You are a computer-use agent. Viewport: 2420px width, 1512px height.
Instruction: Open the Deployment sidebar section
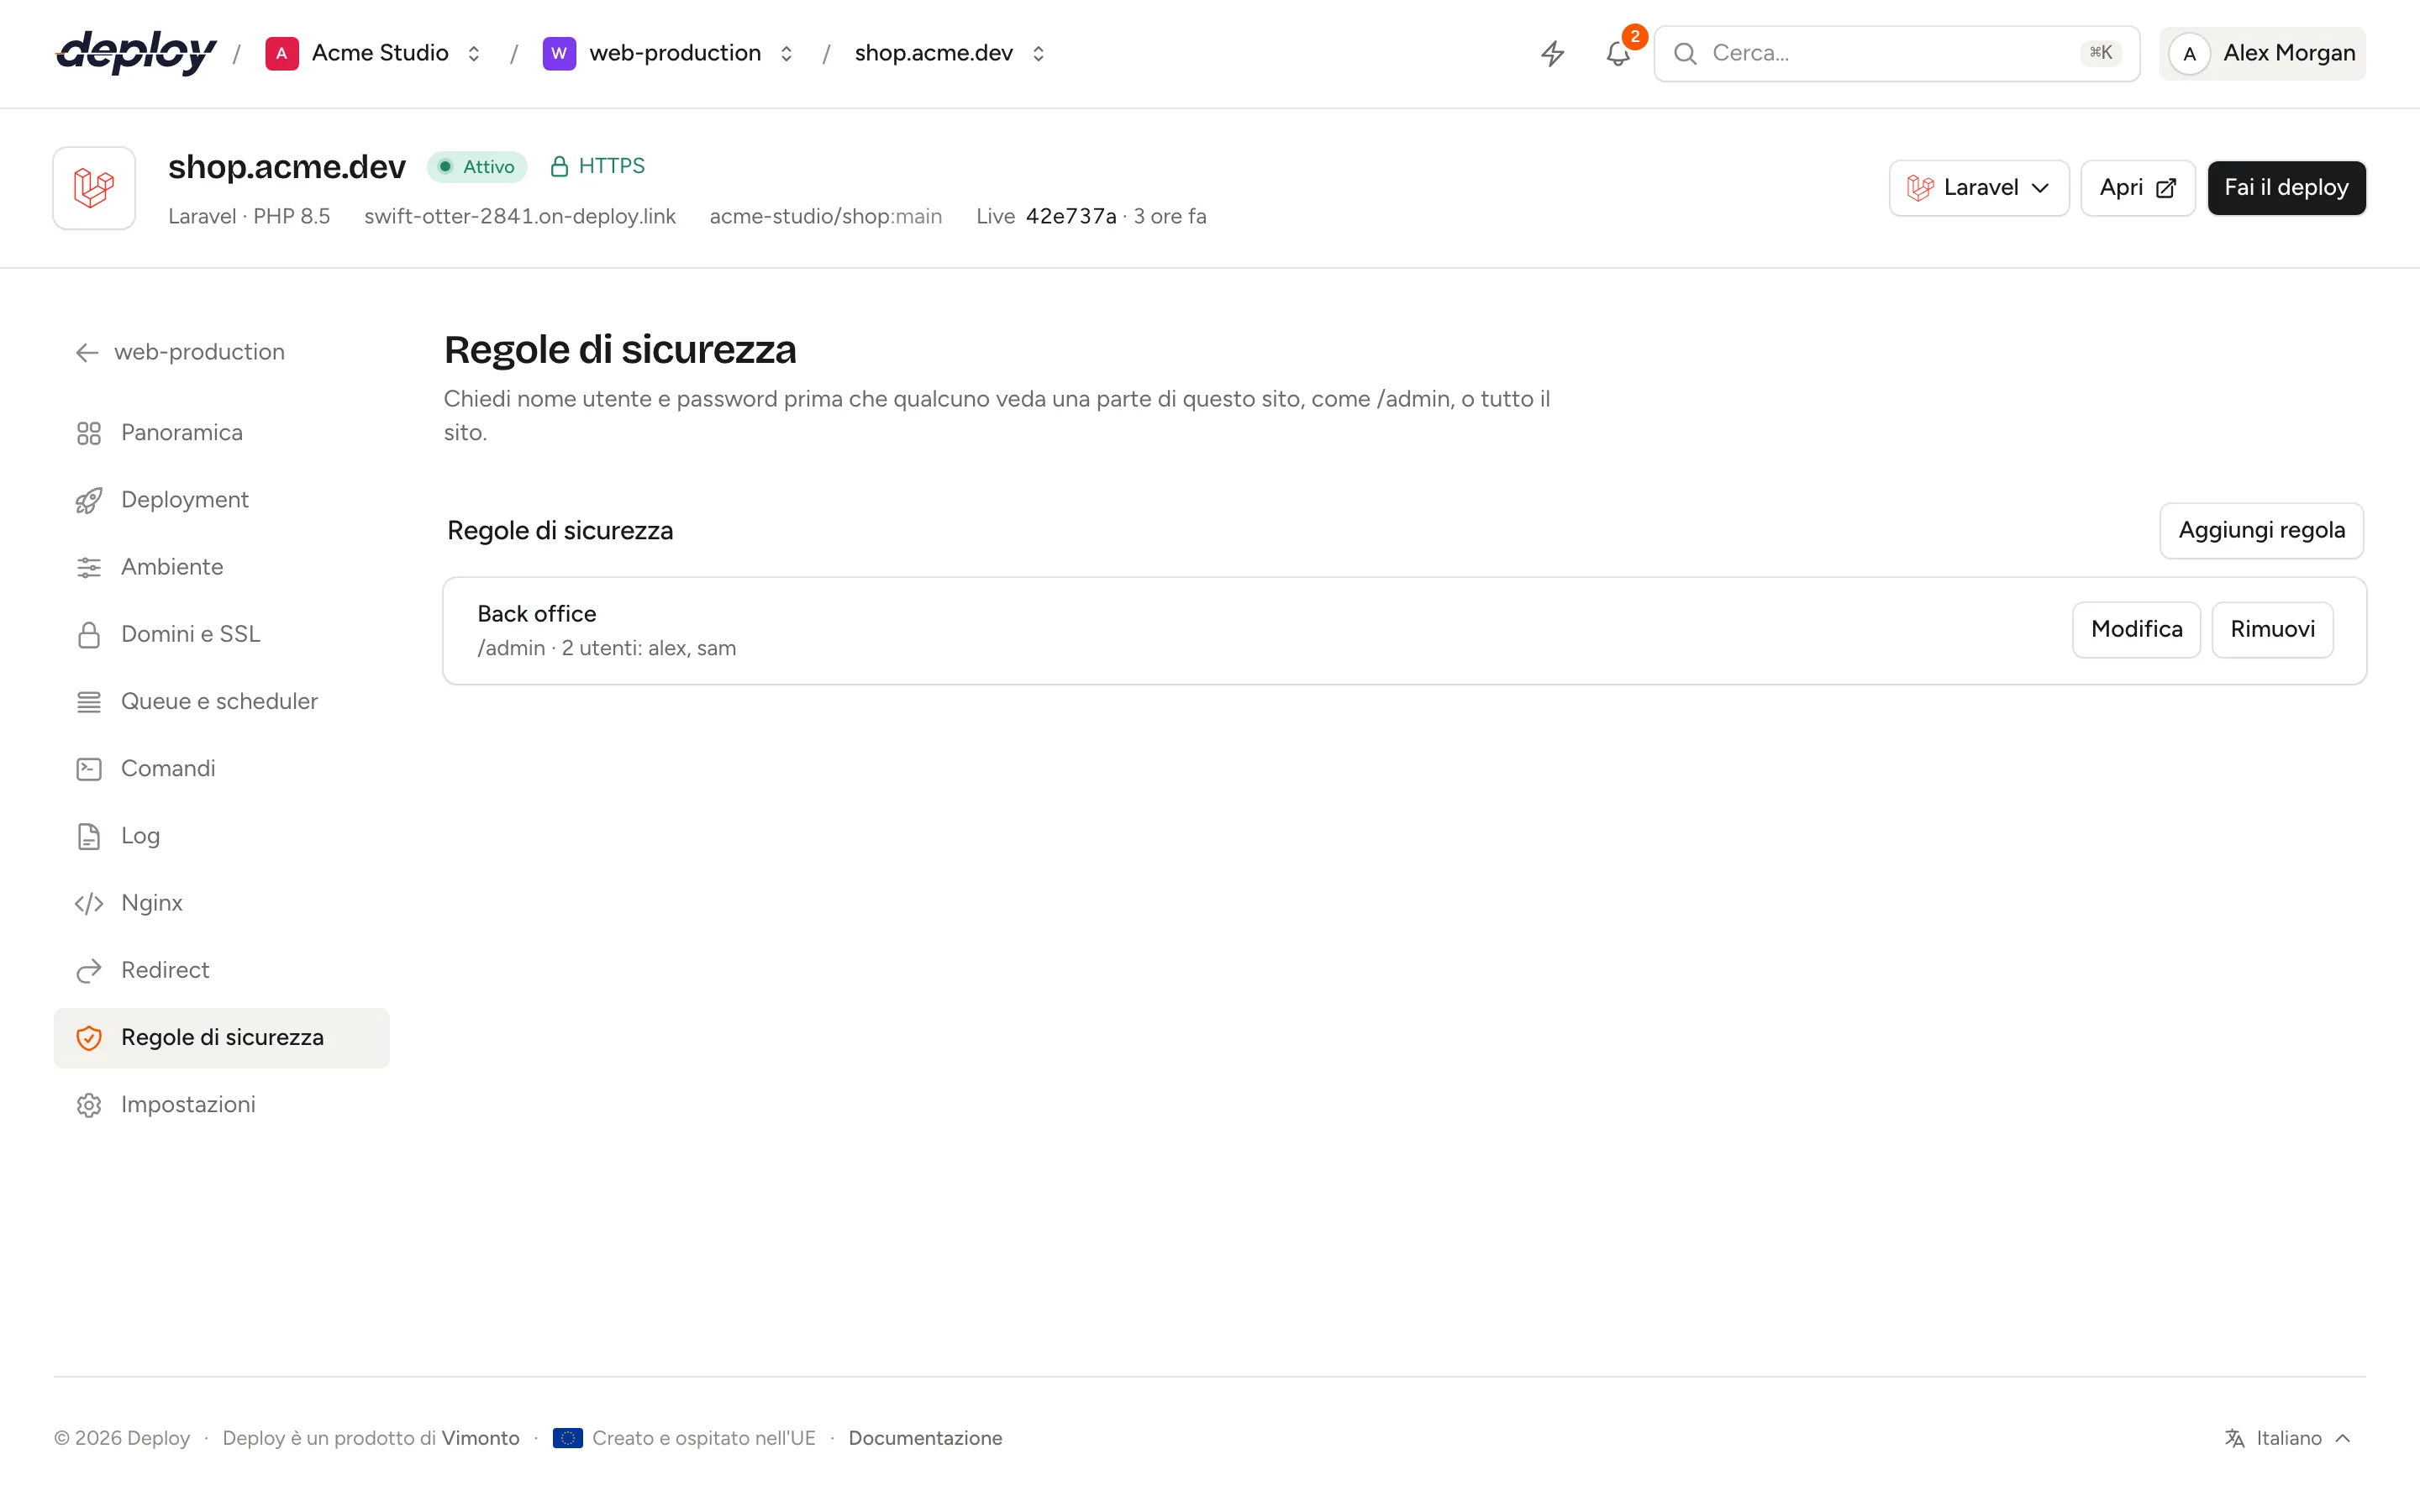(221, 500)
